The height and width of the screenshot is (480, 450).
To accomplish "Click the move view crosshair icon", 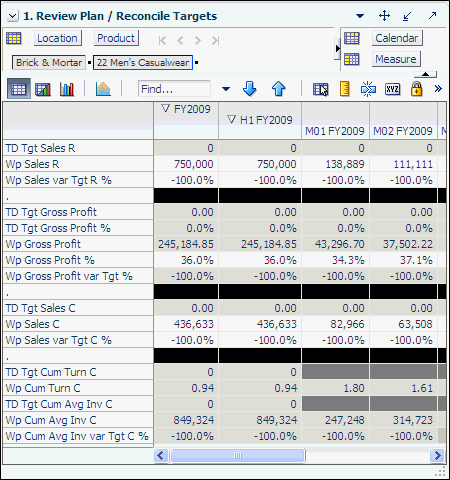I will [384, 16].
